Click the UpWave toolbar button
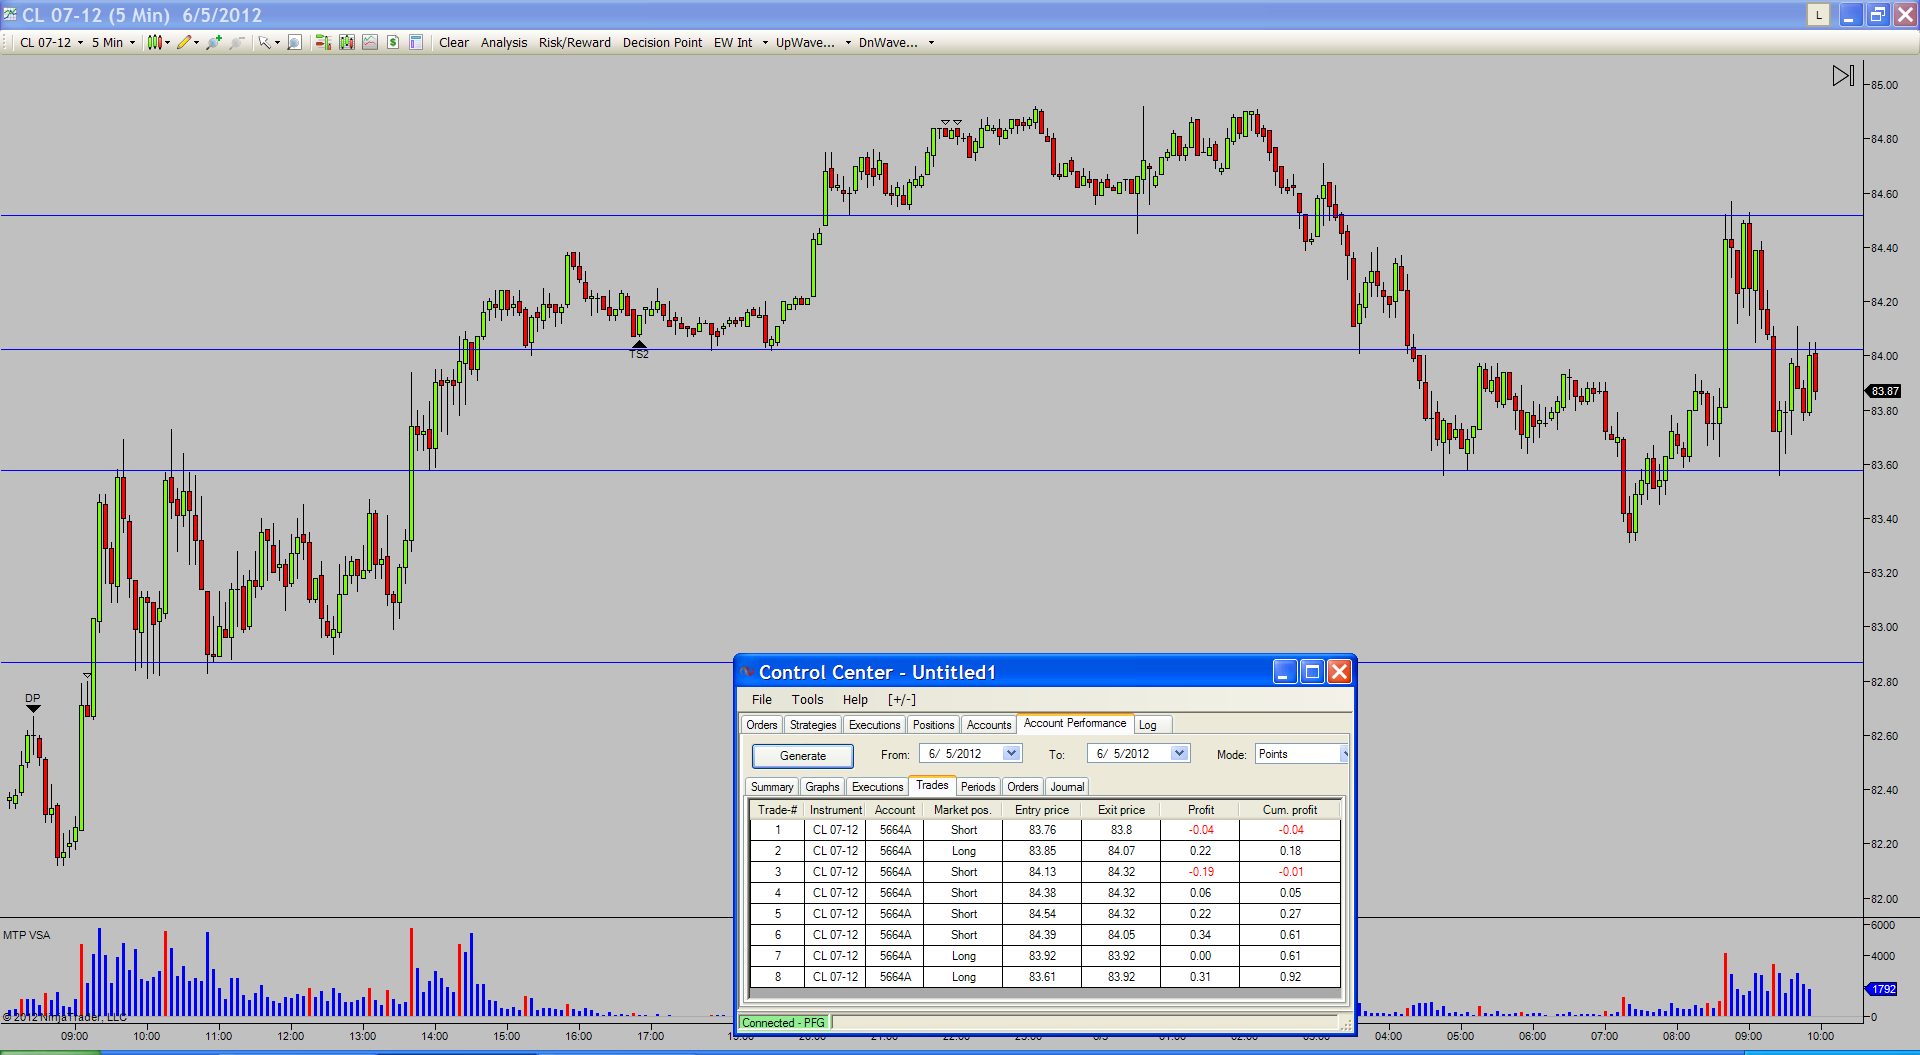The height and width of the screenshot is (1055, 1920). (805, 42)
